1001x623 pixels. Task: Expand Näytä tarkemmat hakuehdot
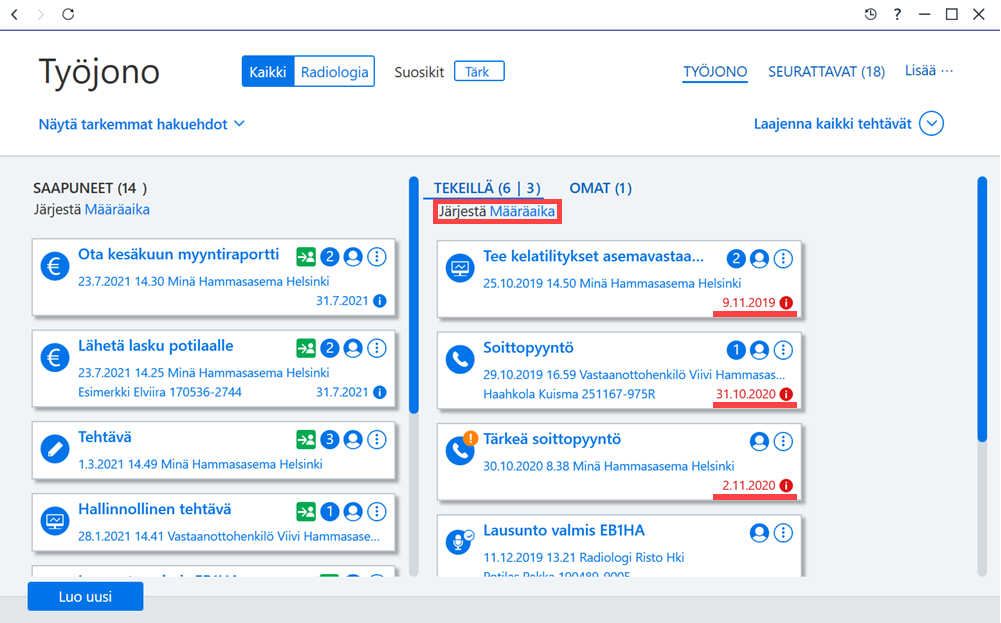click(x=141, y=124)
